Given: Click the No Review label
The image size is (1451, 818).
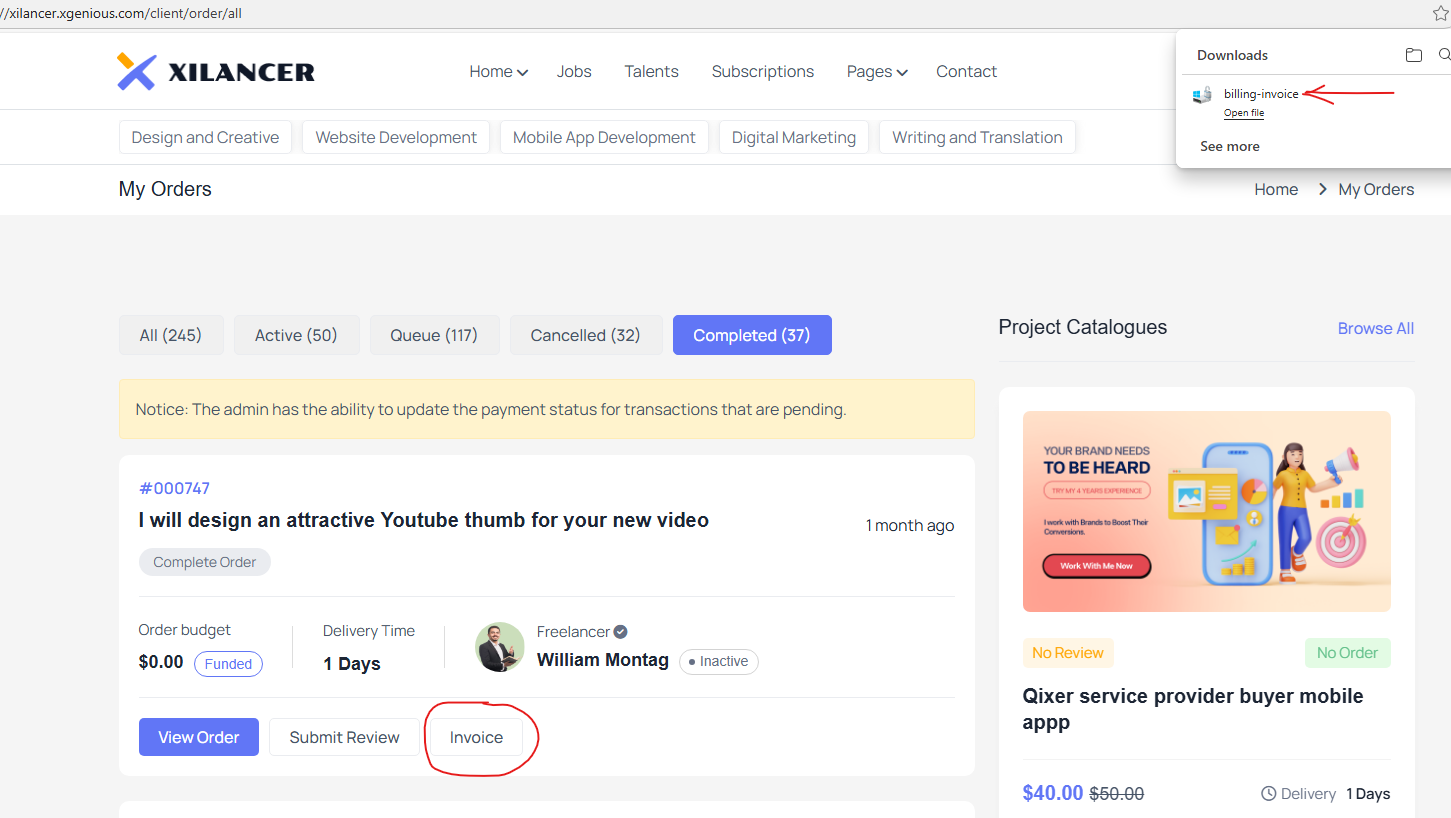Looking at the screenshot, I should point(1068,653).
